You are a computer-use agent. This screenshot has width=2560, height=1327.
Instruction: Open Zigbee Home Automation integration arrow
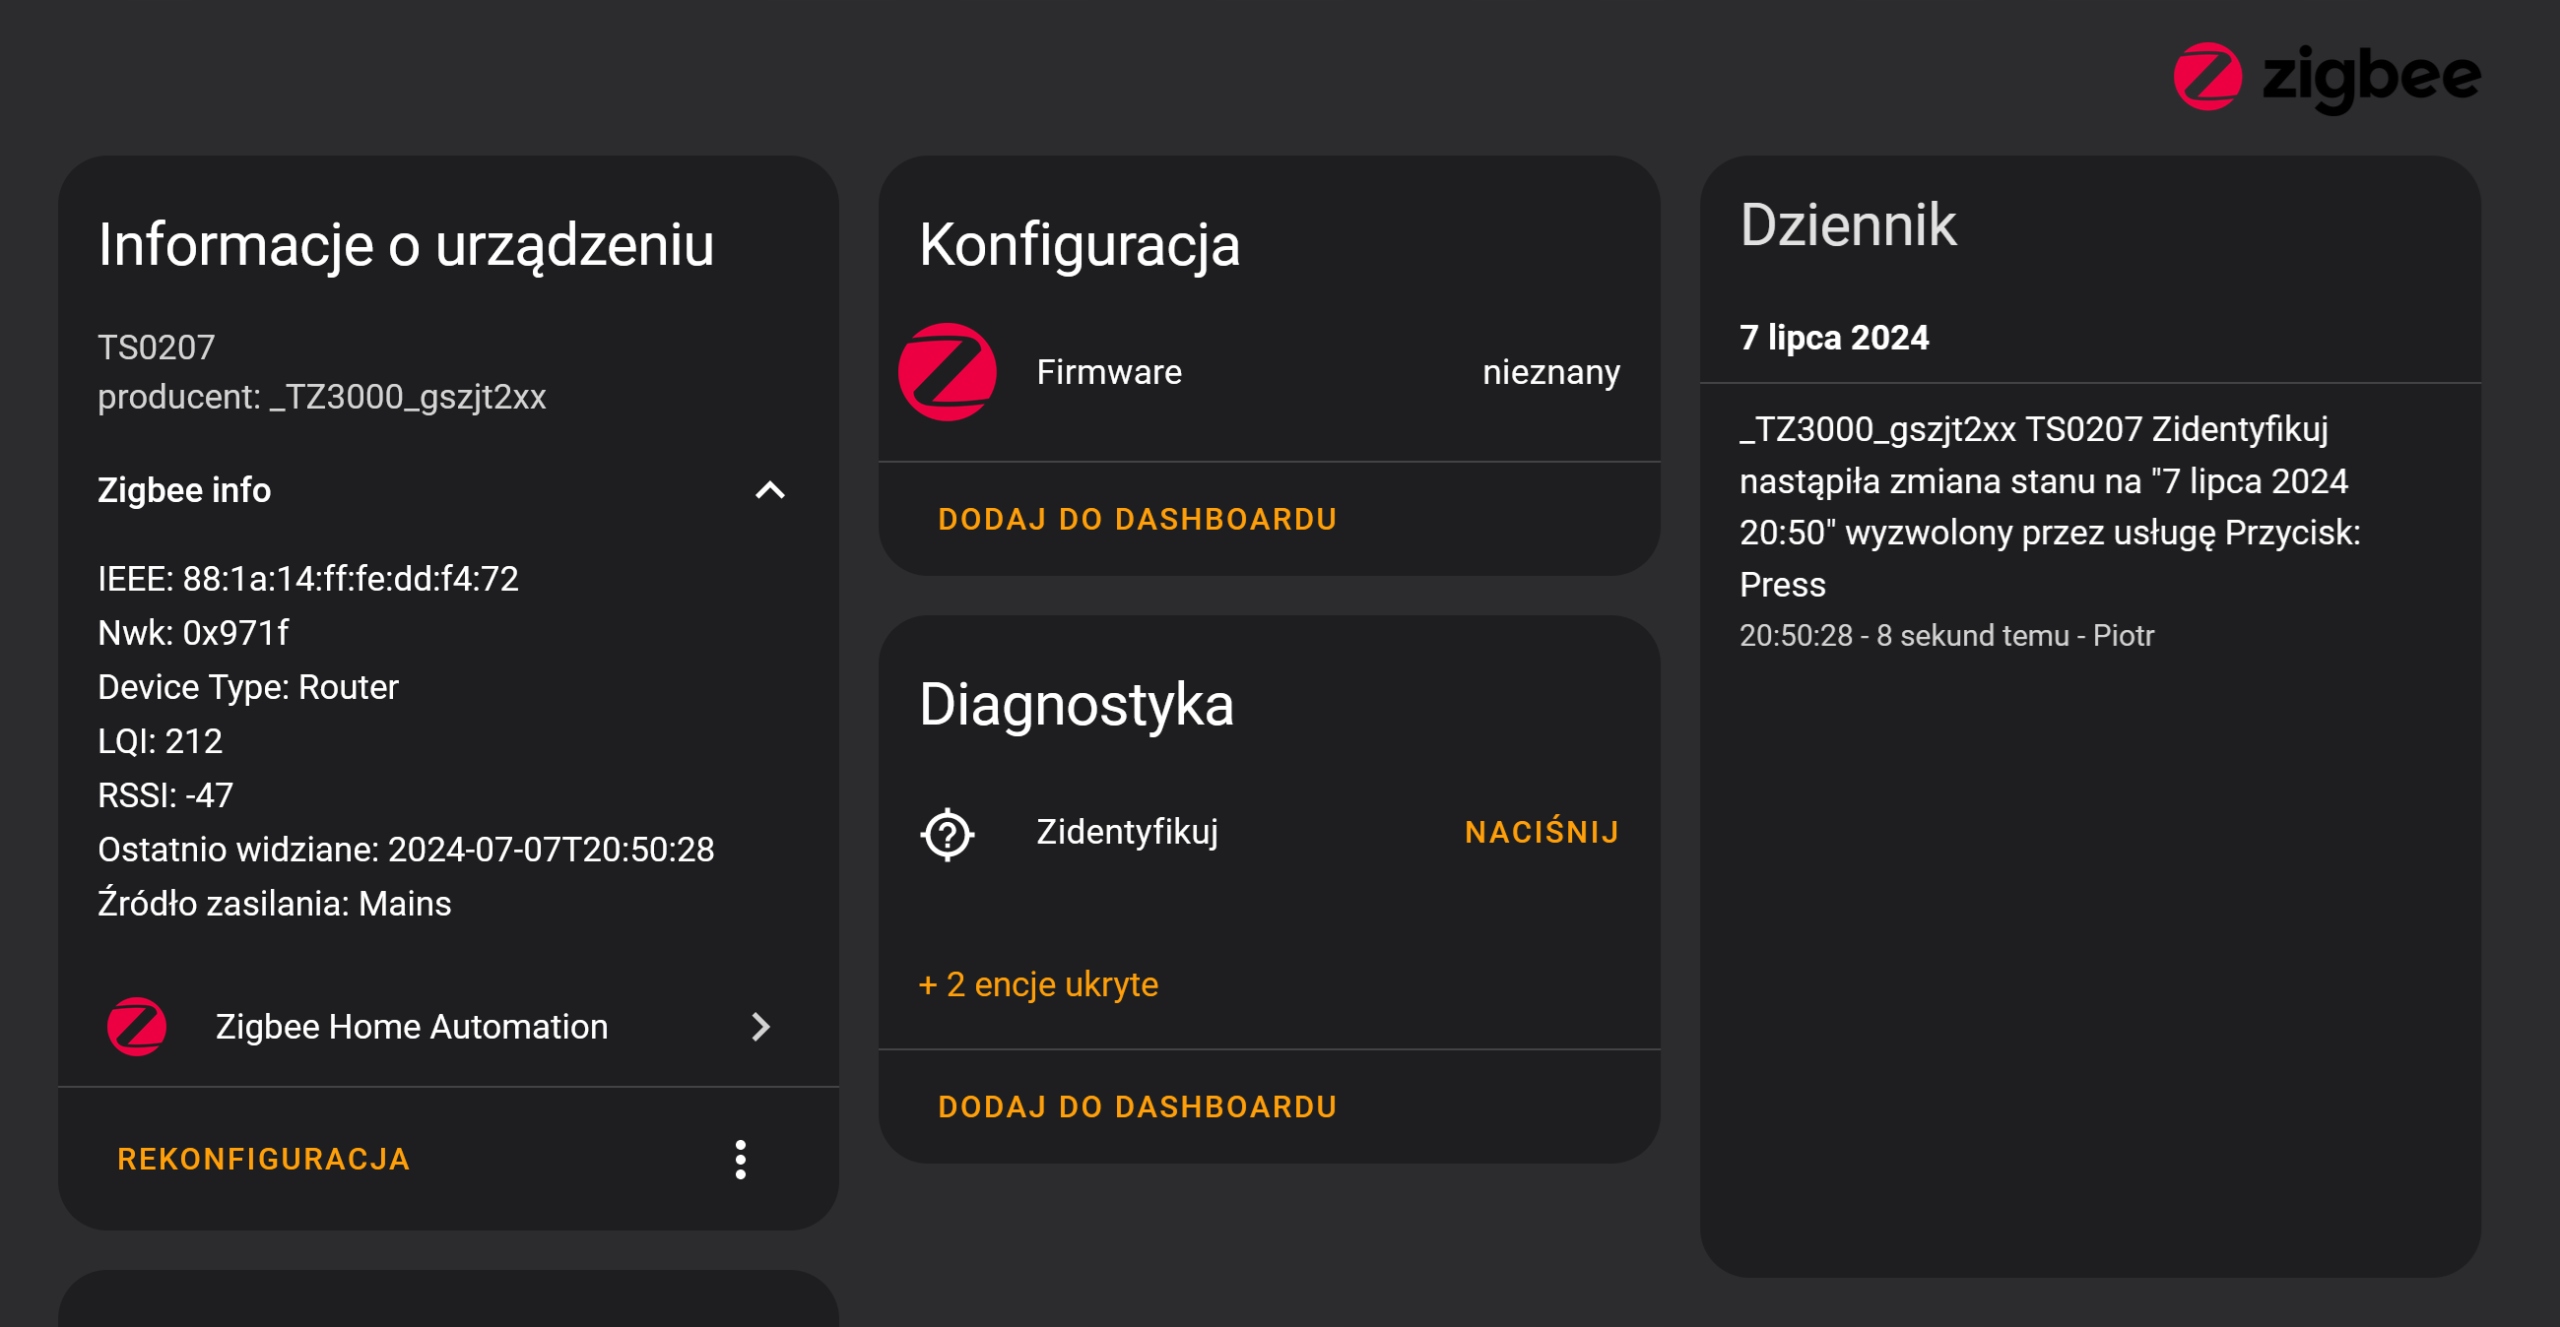[761, 1026]
